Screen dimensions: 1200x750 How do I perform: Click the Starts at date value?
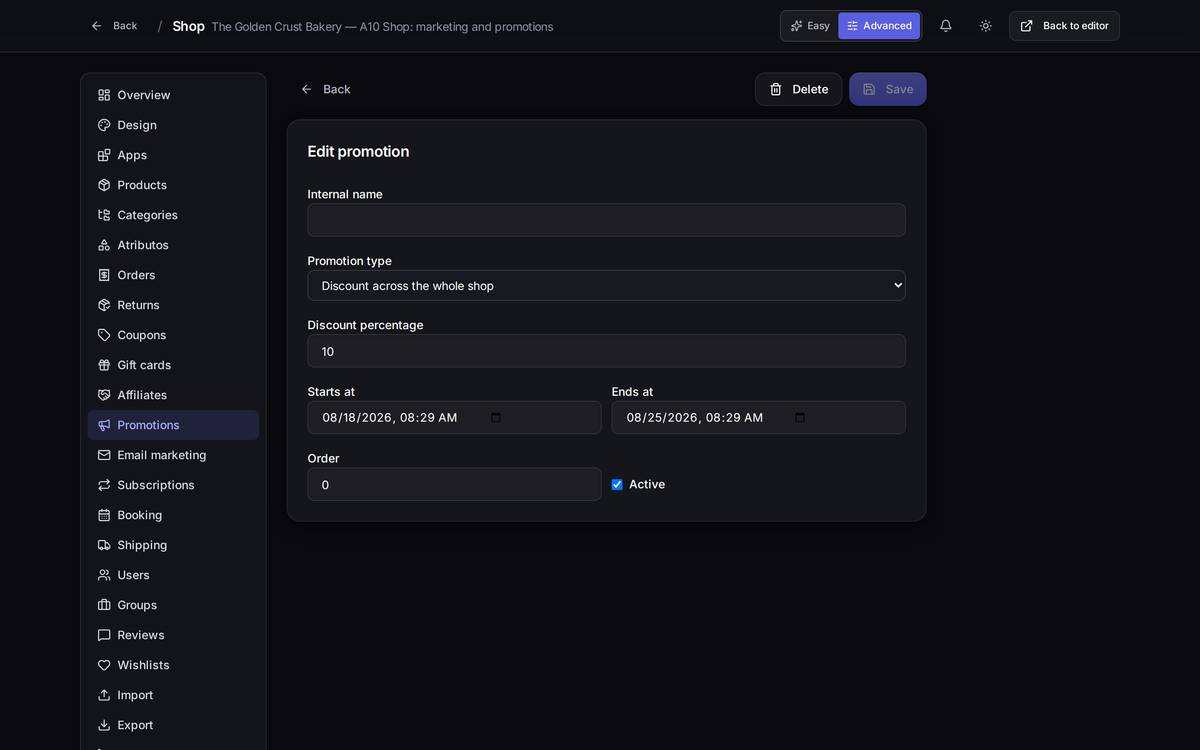390,417
